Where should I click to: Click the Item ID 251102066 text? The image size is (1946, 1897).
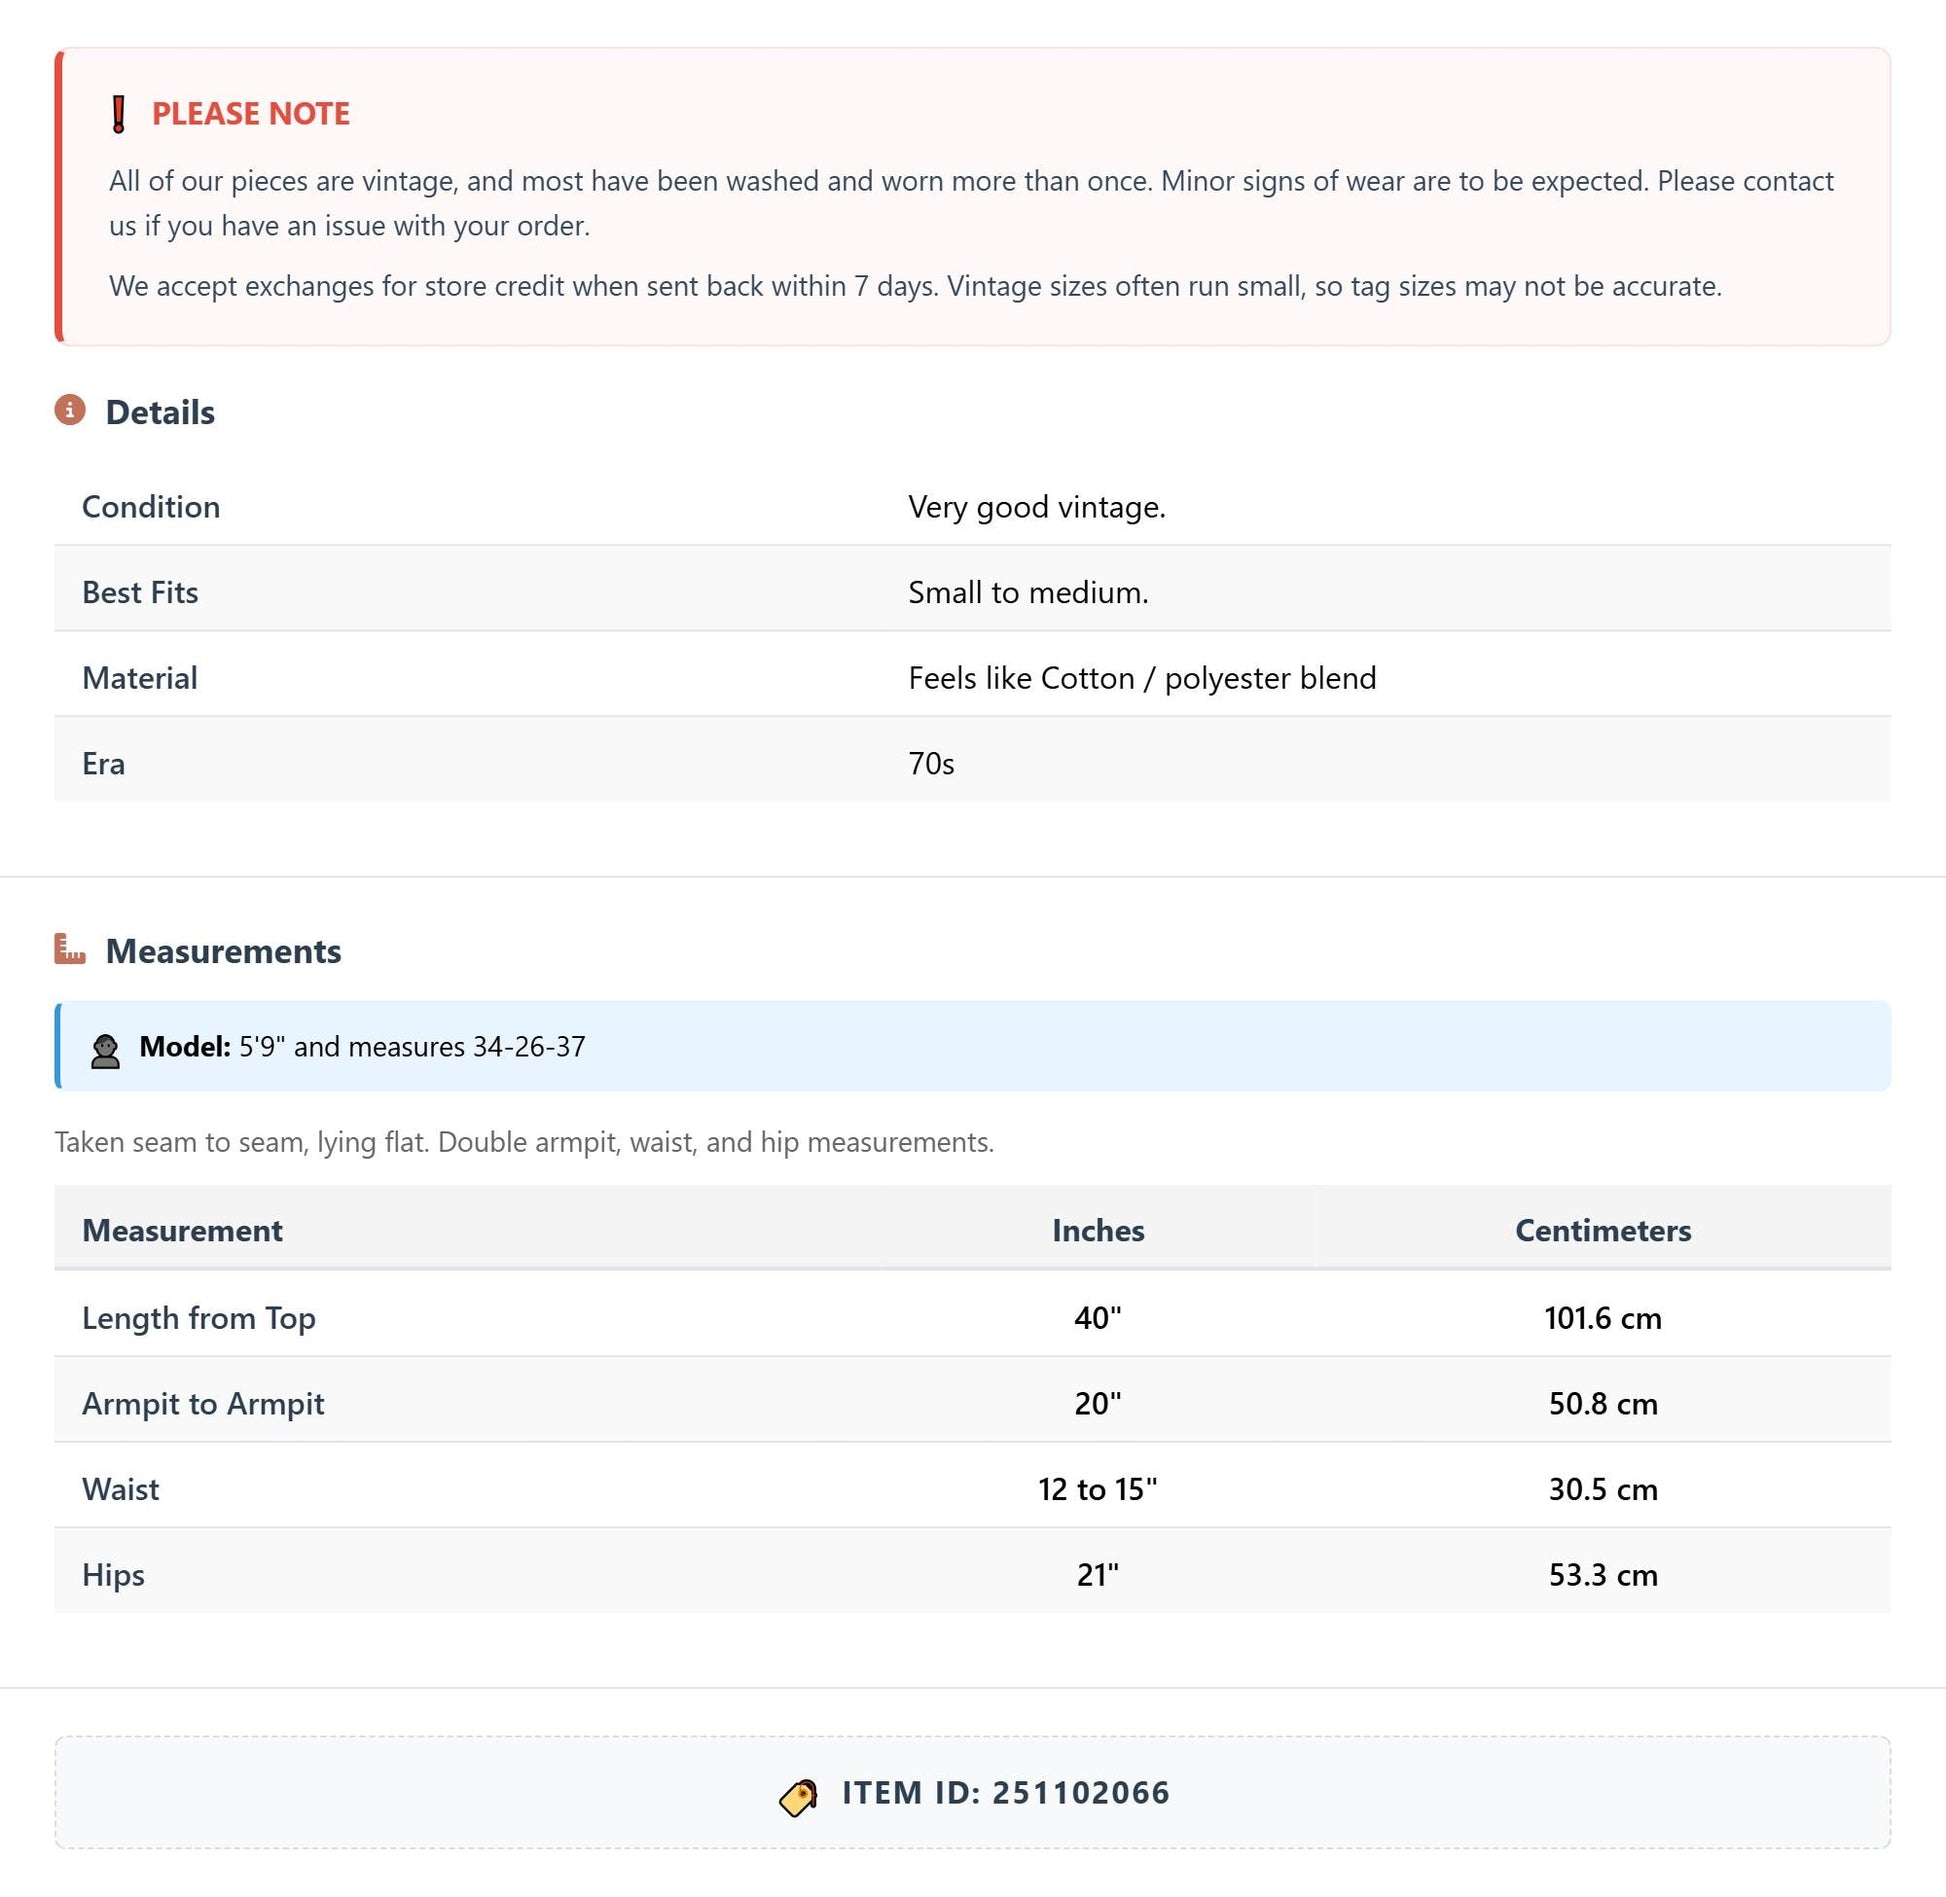coord(1006,1793)
